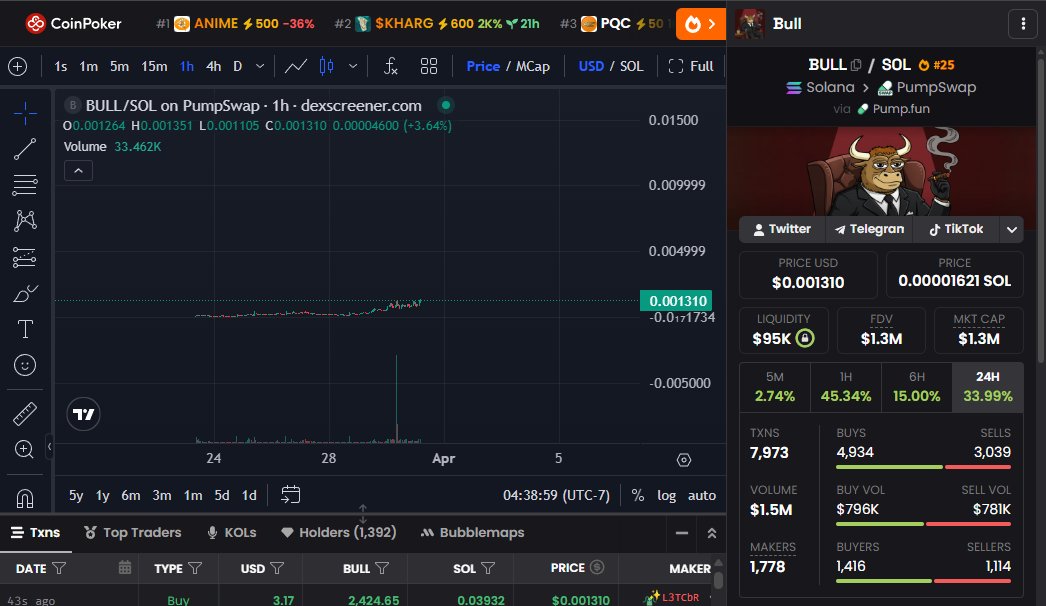The image size is (1046, 606).
Task: Maximize the transactions panel with double chevron
Action: coord(712,533)
